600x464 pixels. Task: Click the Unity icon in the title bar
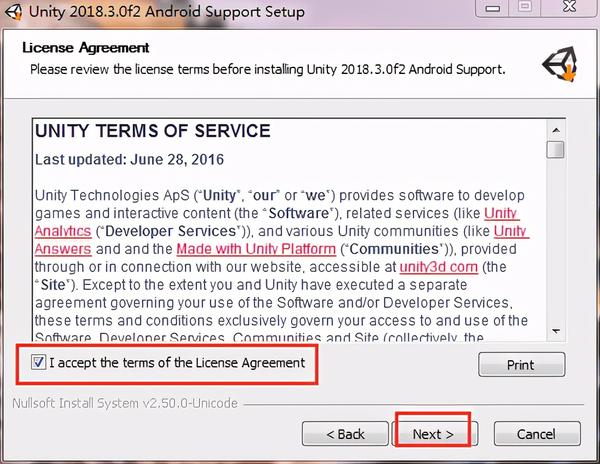(x=13, y=13)
